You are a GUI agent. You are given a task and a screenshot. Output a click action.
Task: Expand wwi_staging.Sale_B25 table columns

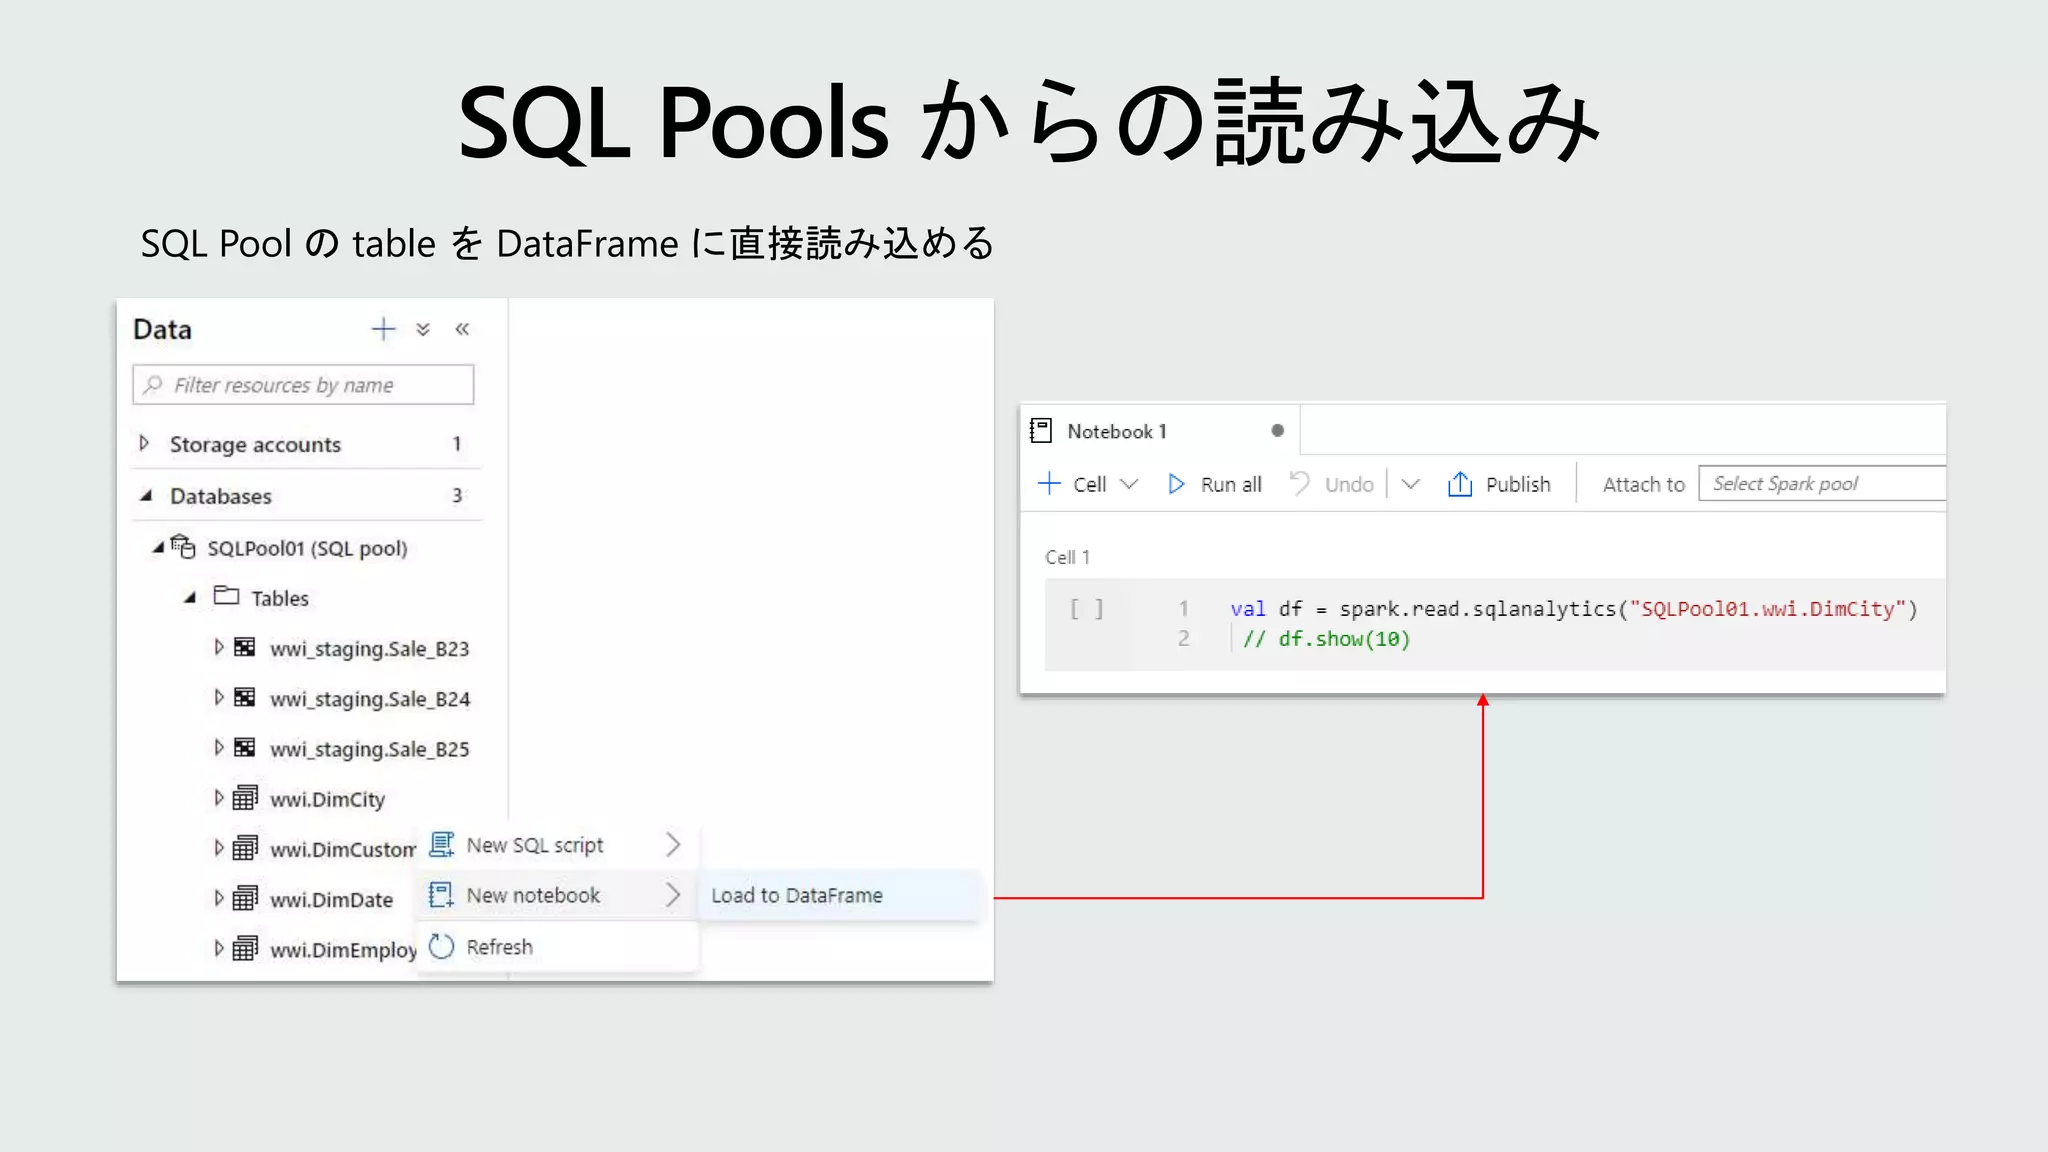click(x=219, y=747)
